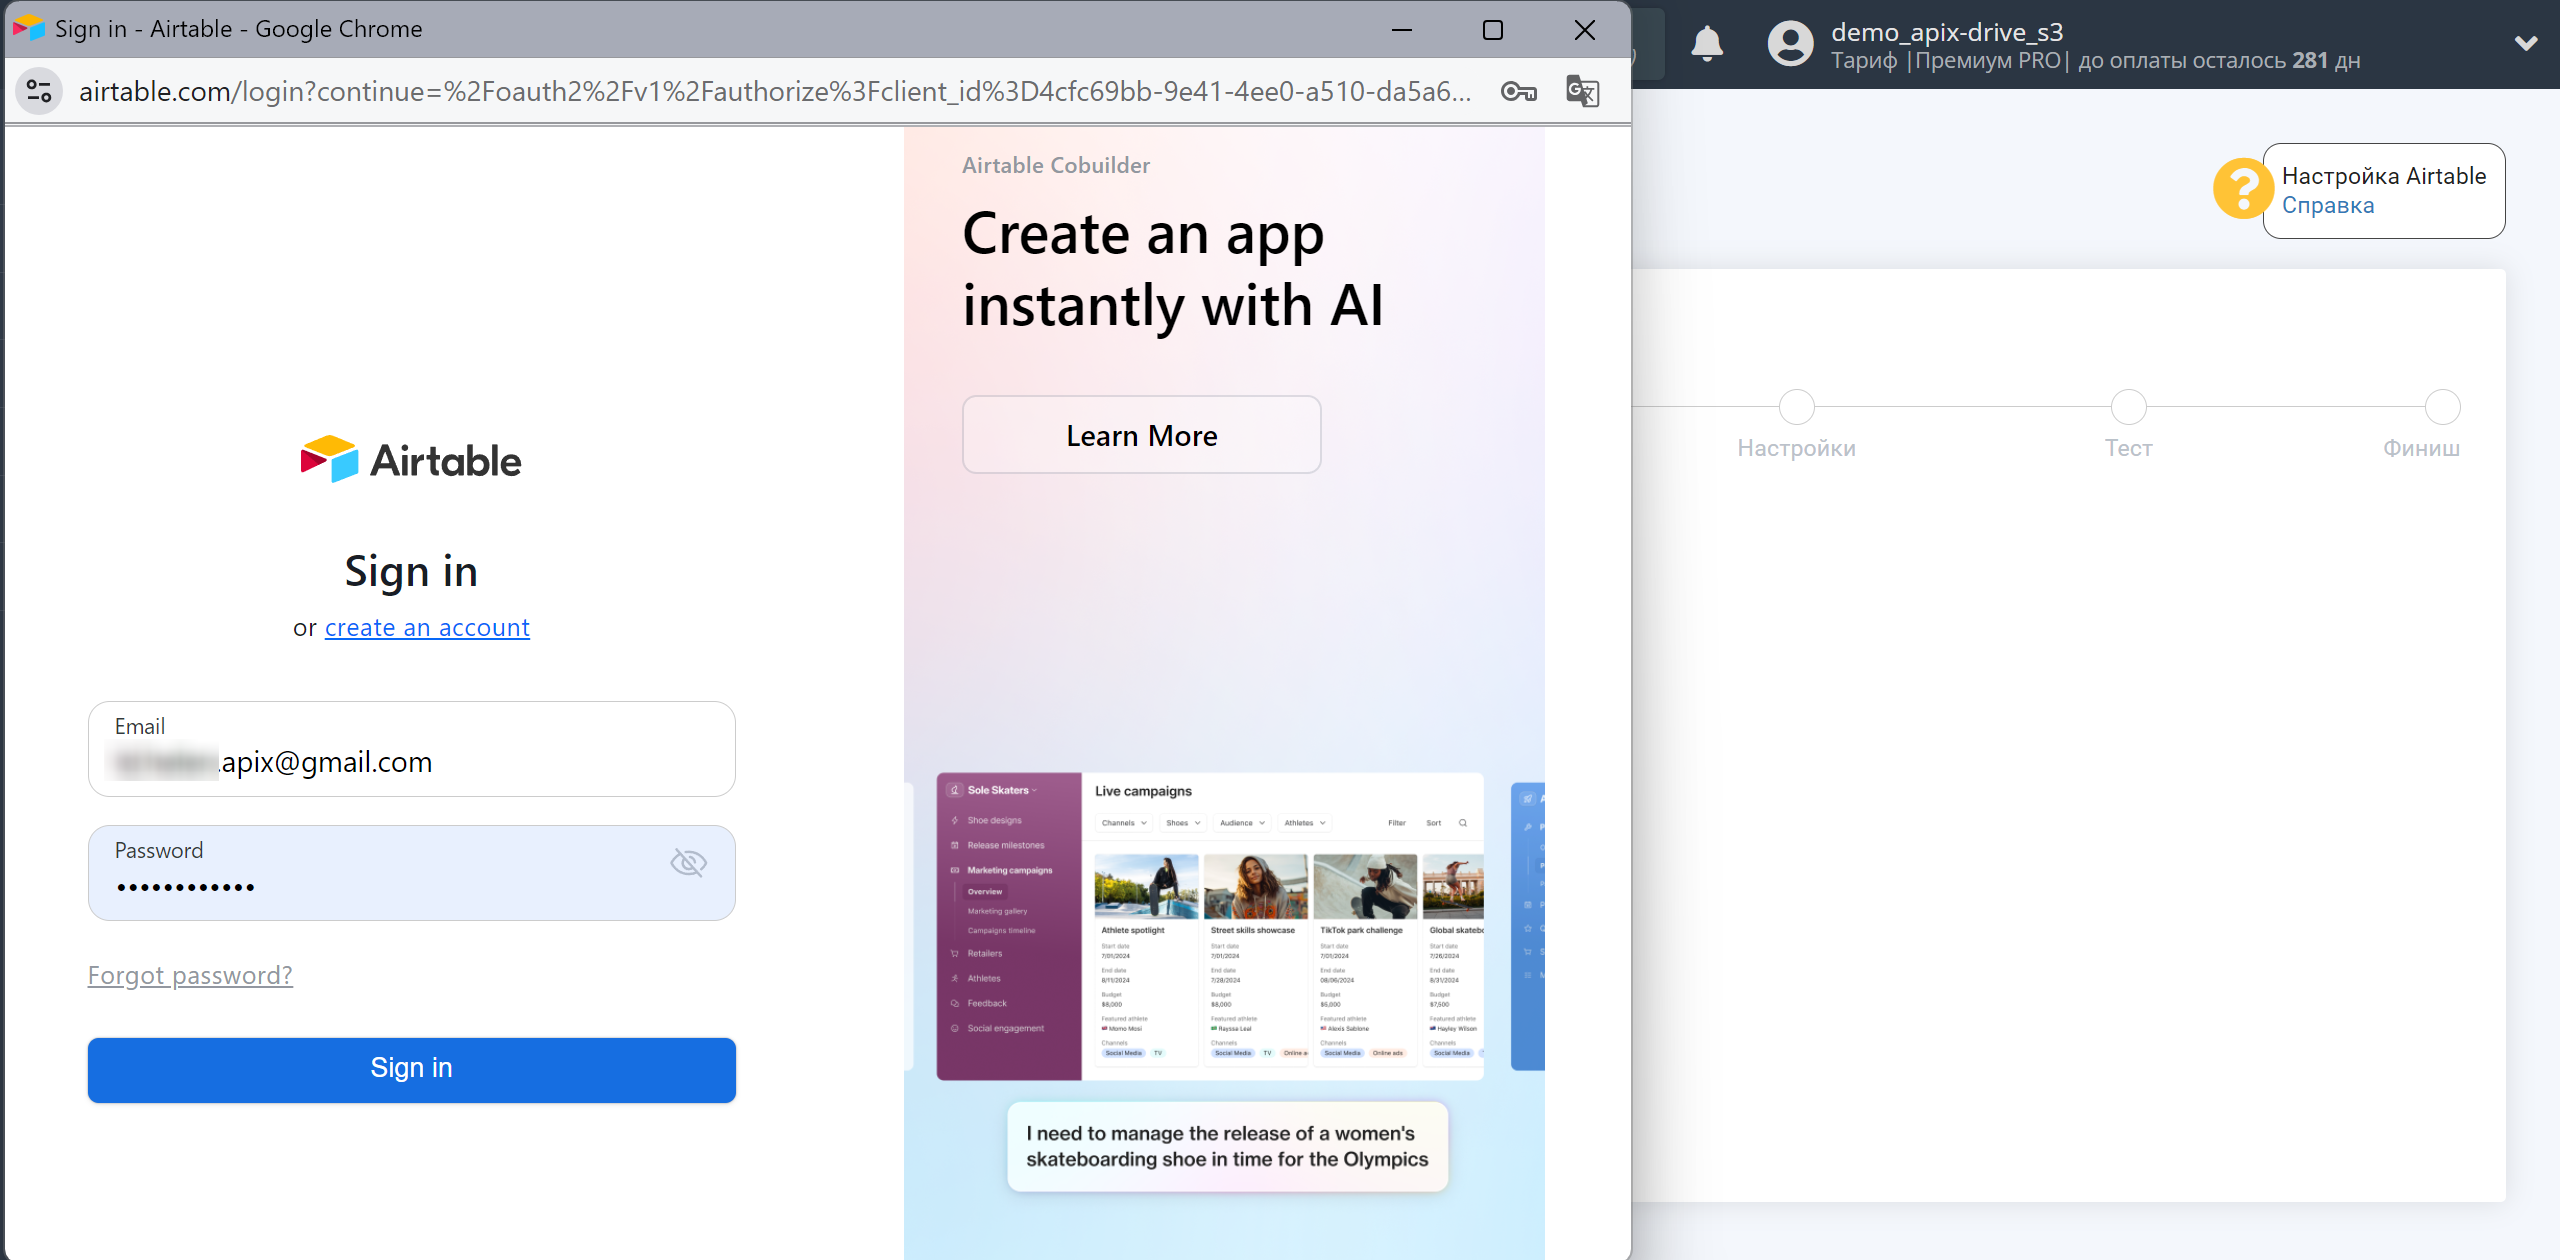Select the Настройки step circle
2560x1260 pixels.
click(1796, 407)
